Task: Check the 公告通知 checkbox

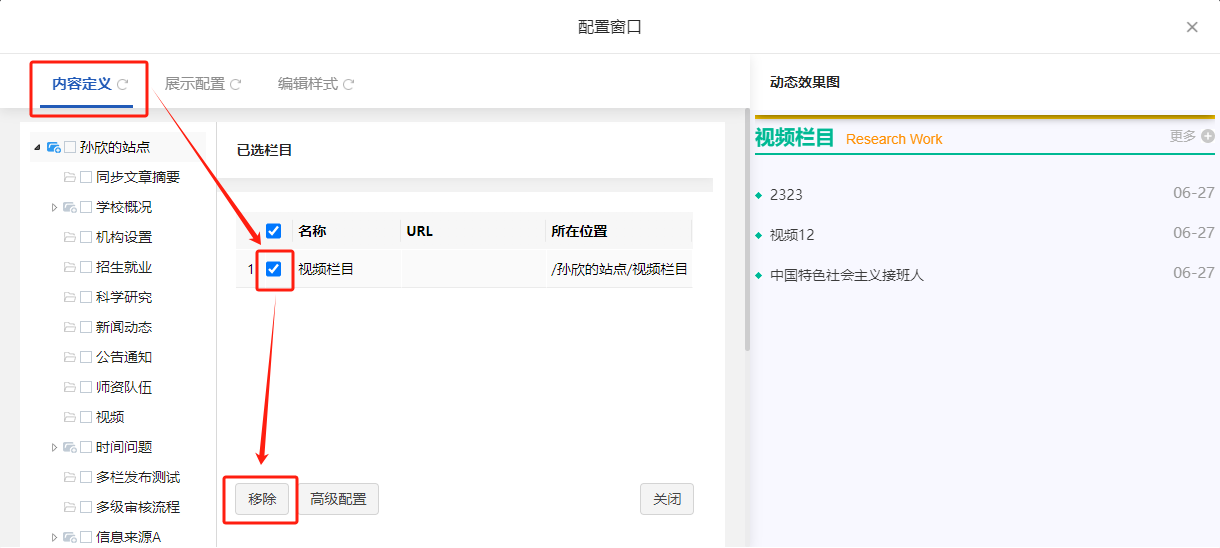Action: [86, 357]
